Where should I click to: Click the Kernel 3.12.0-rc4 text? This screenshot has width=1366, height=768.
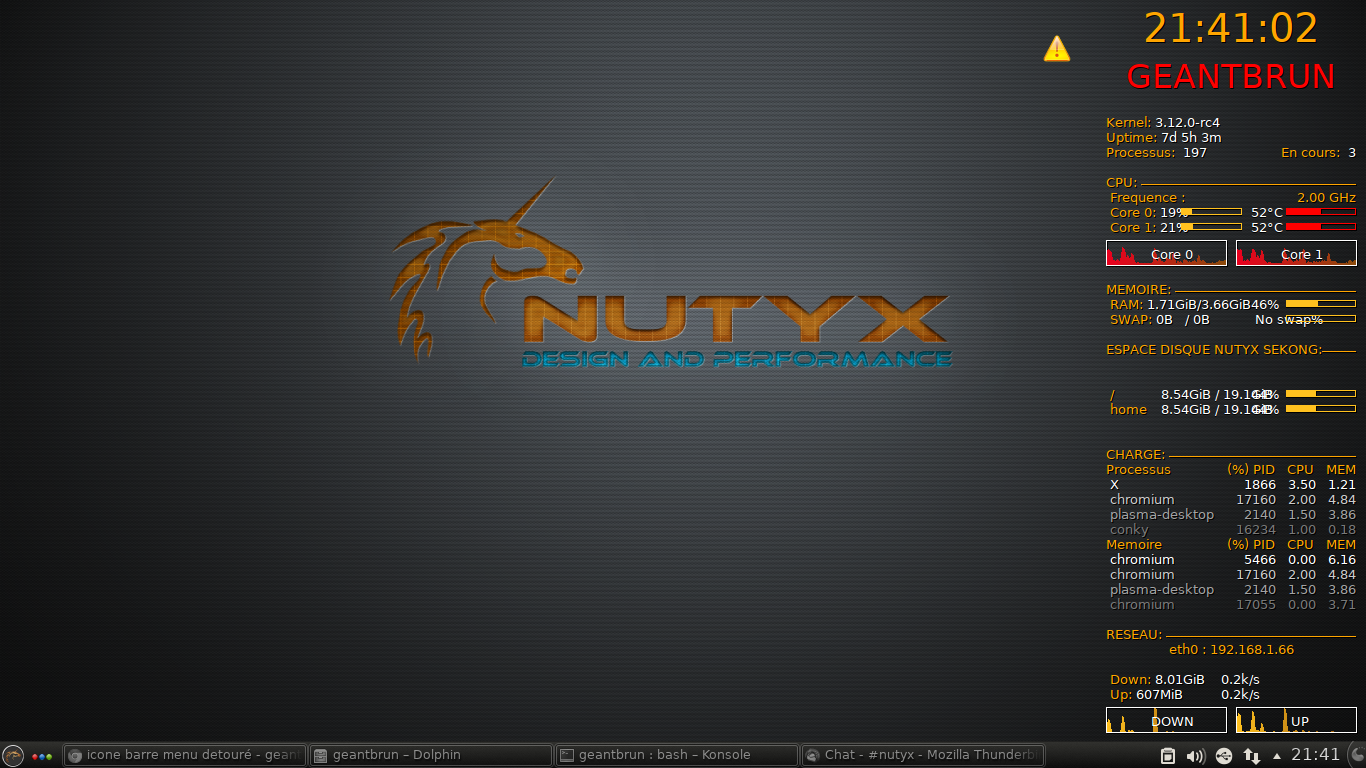pyautogui.click(x=1163, y=122)
